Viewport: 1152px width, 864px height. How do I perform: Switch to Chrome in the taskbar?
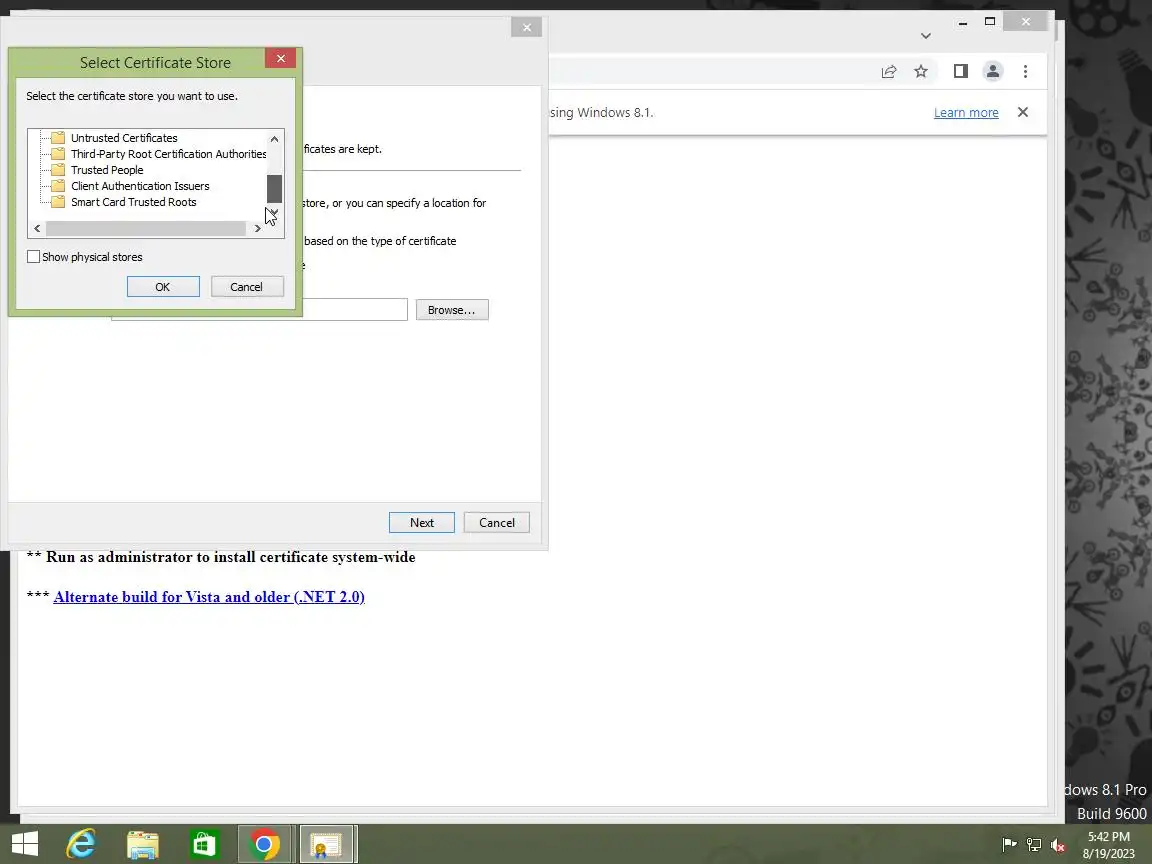pyautogui.click(x=264, y=844)
